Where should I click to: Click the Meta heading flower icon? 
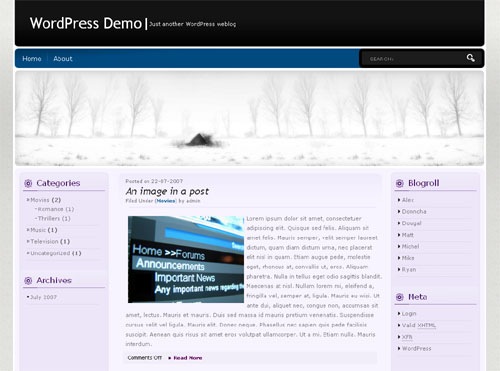pyautogui.click(x=400, y=297)
